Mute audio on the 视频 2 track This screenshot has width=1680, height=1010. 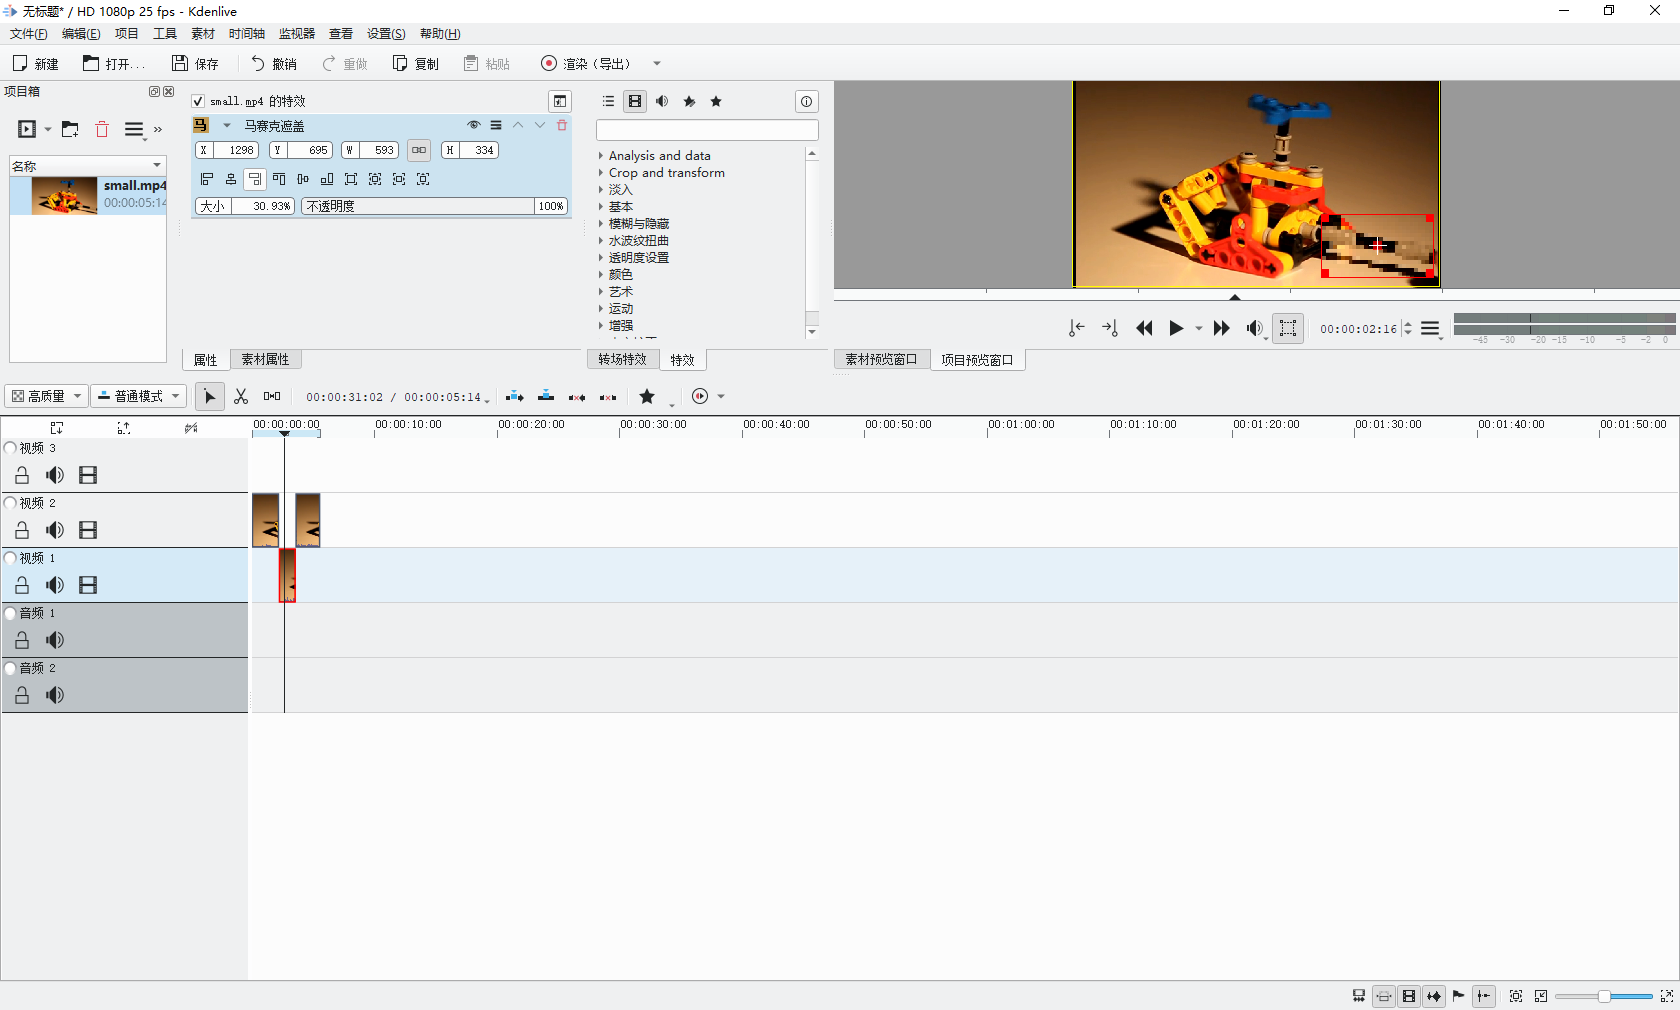pos(55,530)
